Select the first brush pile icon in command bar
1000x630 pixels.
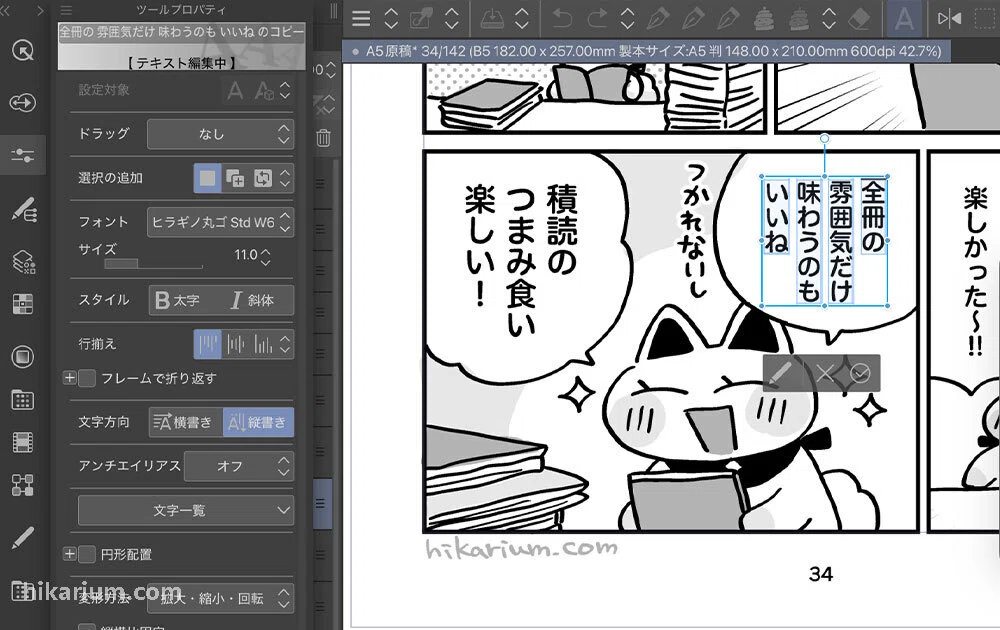click(763, 19)
